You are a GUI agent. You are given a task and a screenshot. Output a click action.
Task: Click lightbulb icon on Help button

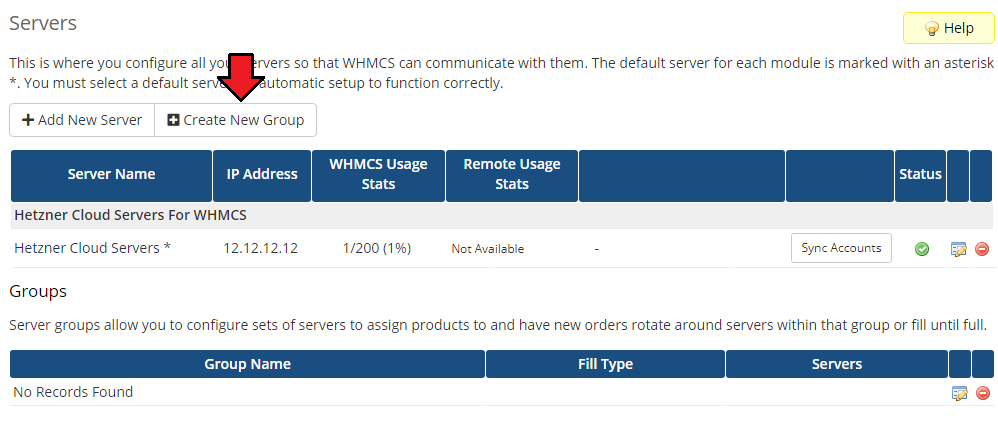(931, 29)
